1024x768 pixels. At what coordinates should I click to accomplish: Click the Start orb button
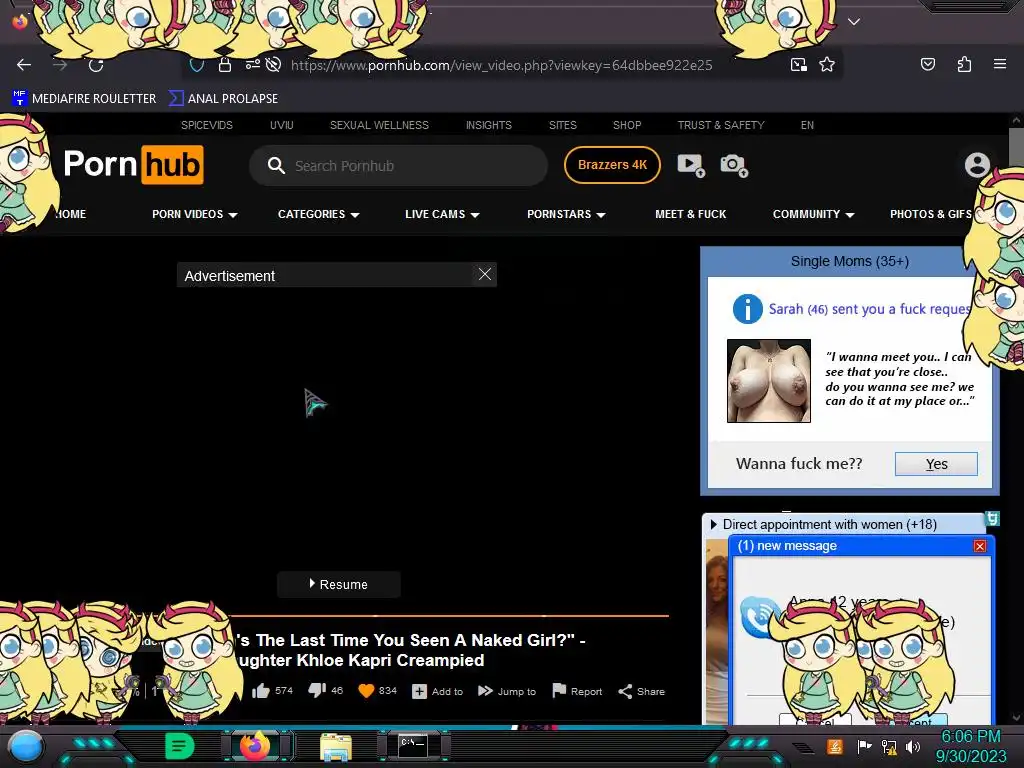25,746
